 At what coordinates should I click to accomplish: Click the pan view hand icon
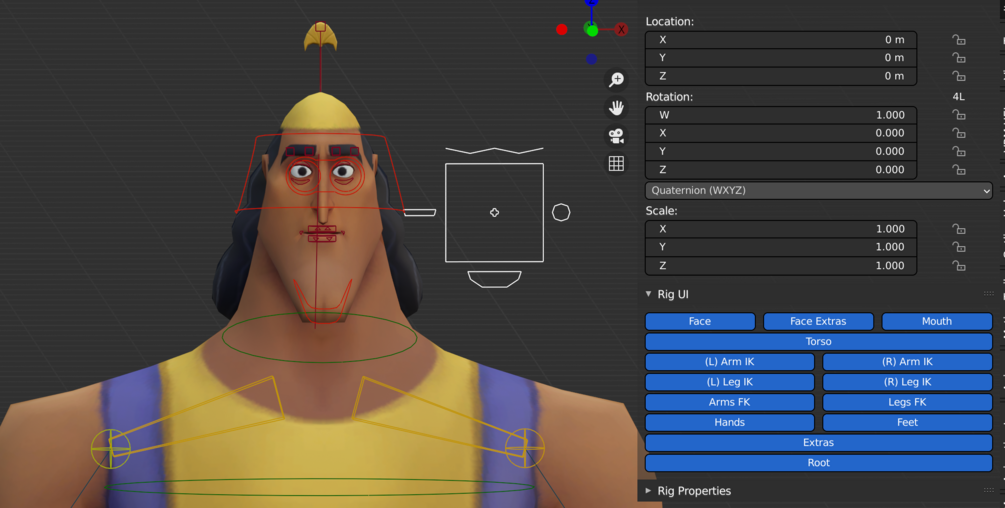pos(616,108)
